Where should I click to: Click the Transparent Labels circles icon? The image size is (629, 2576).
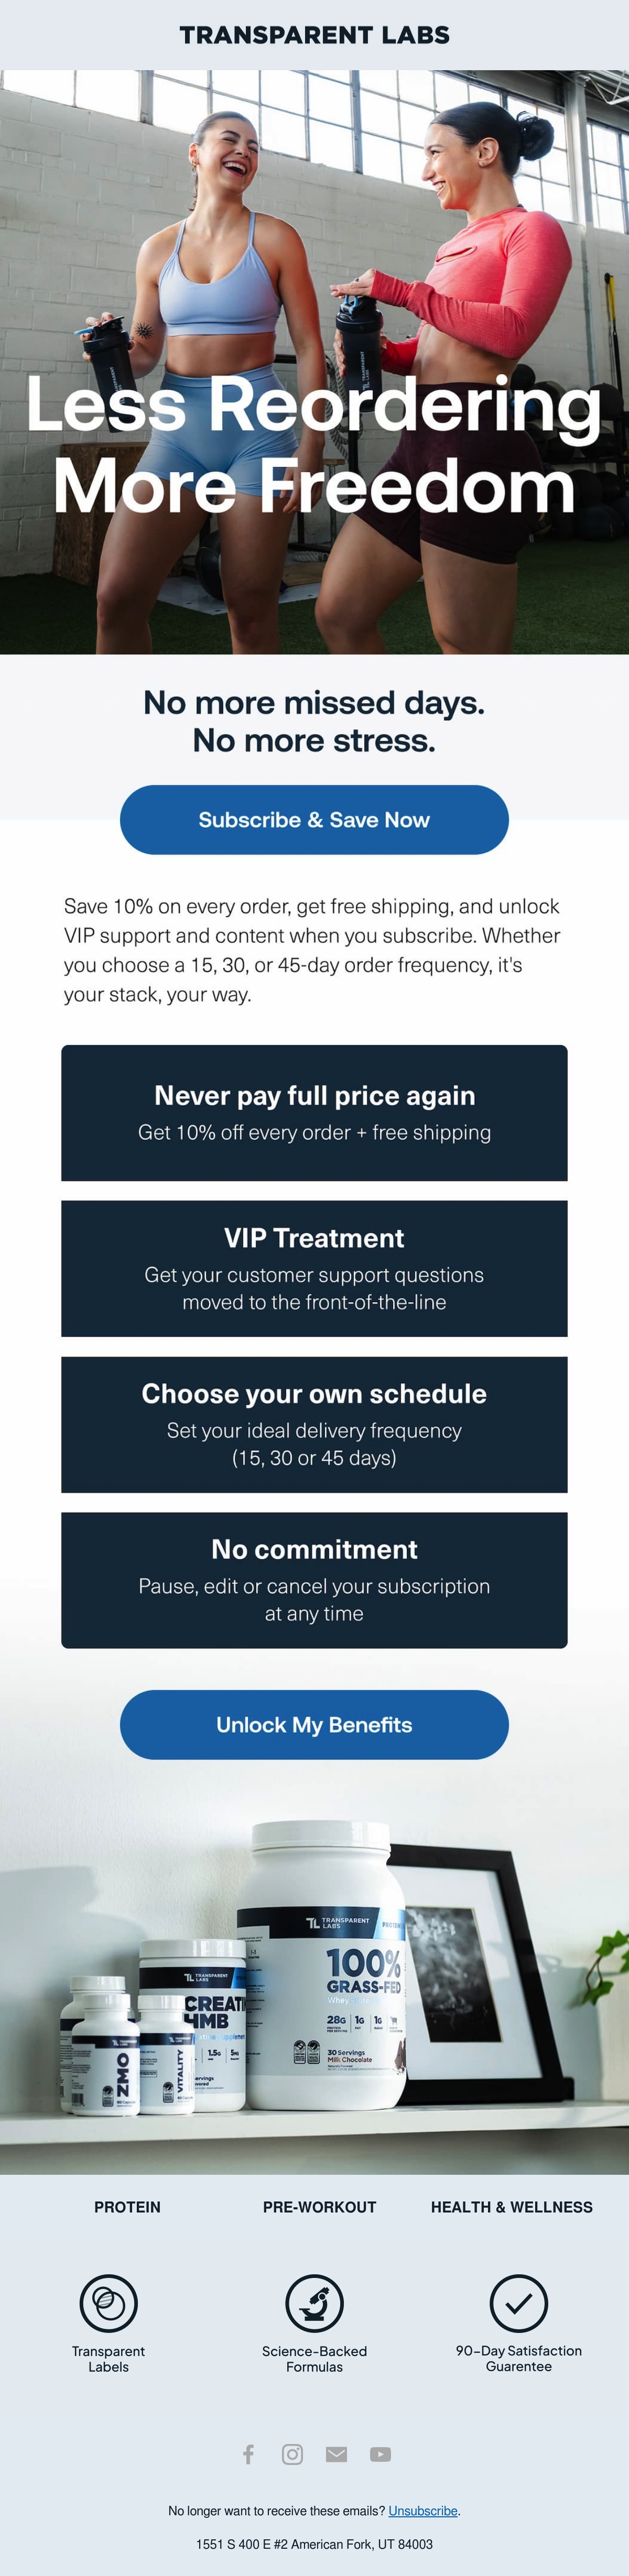click(108, 2303)
